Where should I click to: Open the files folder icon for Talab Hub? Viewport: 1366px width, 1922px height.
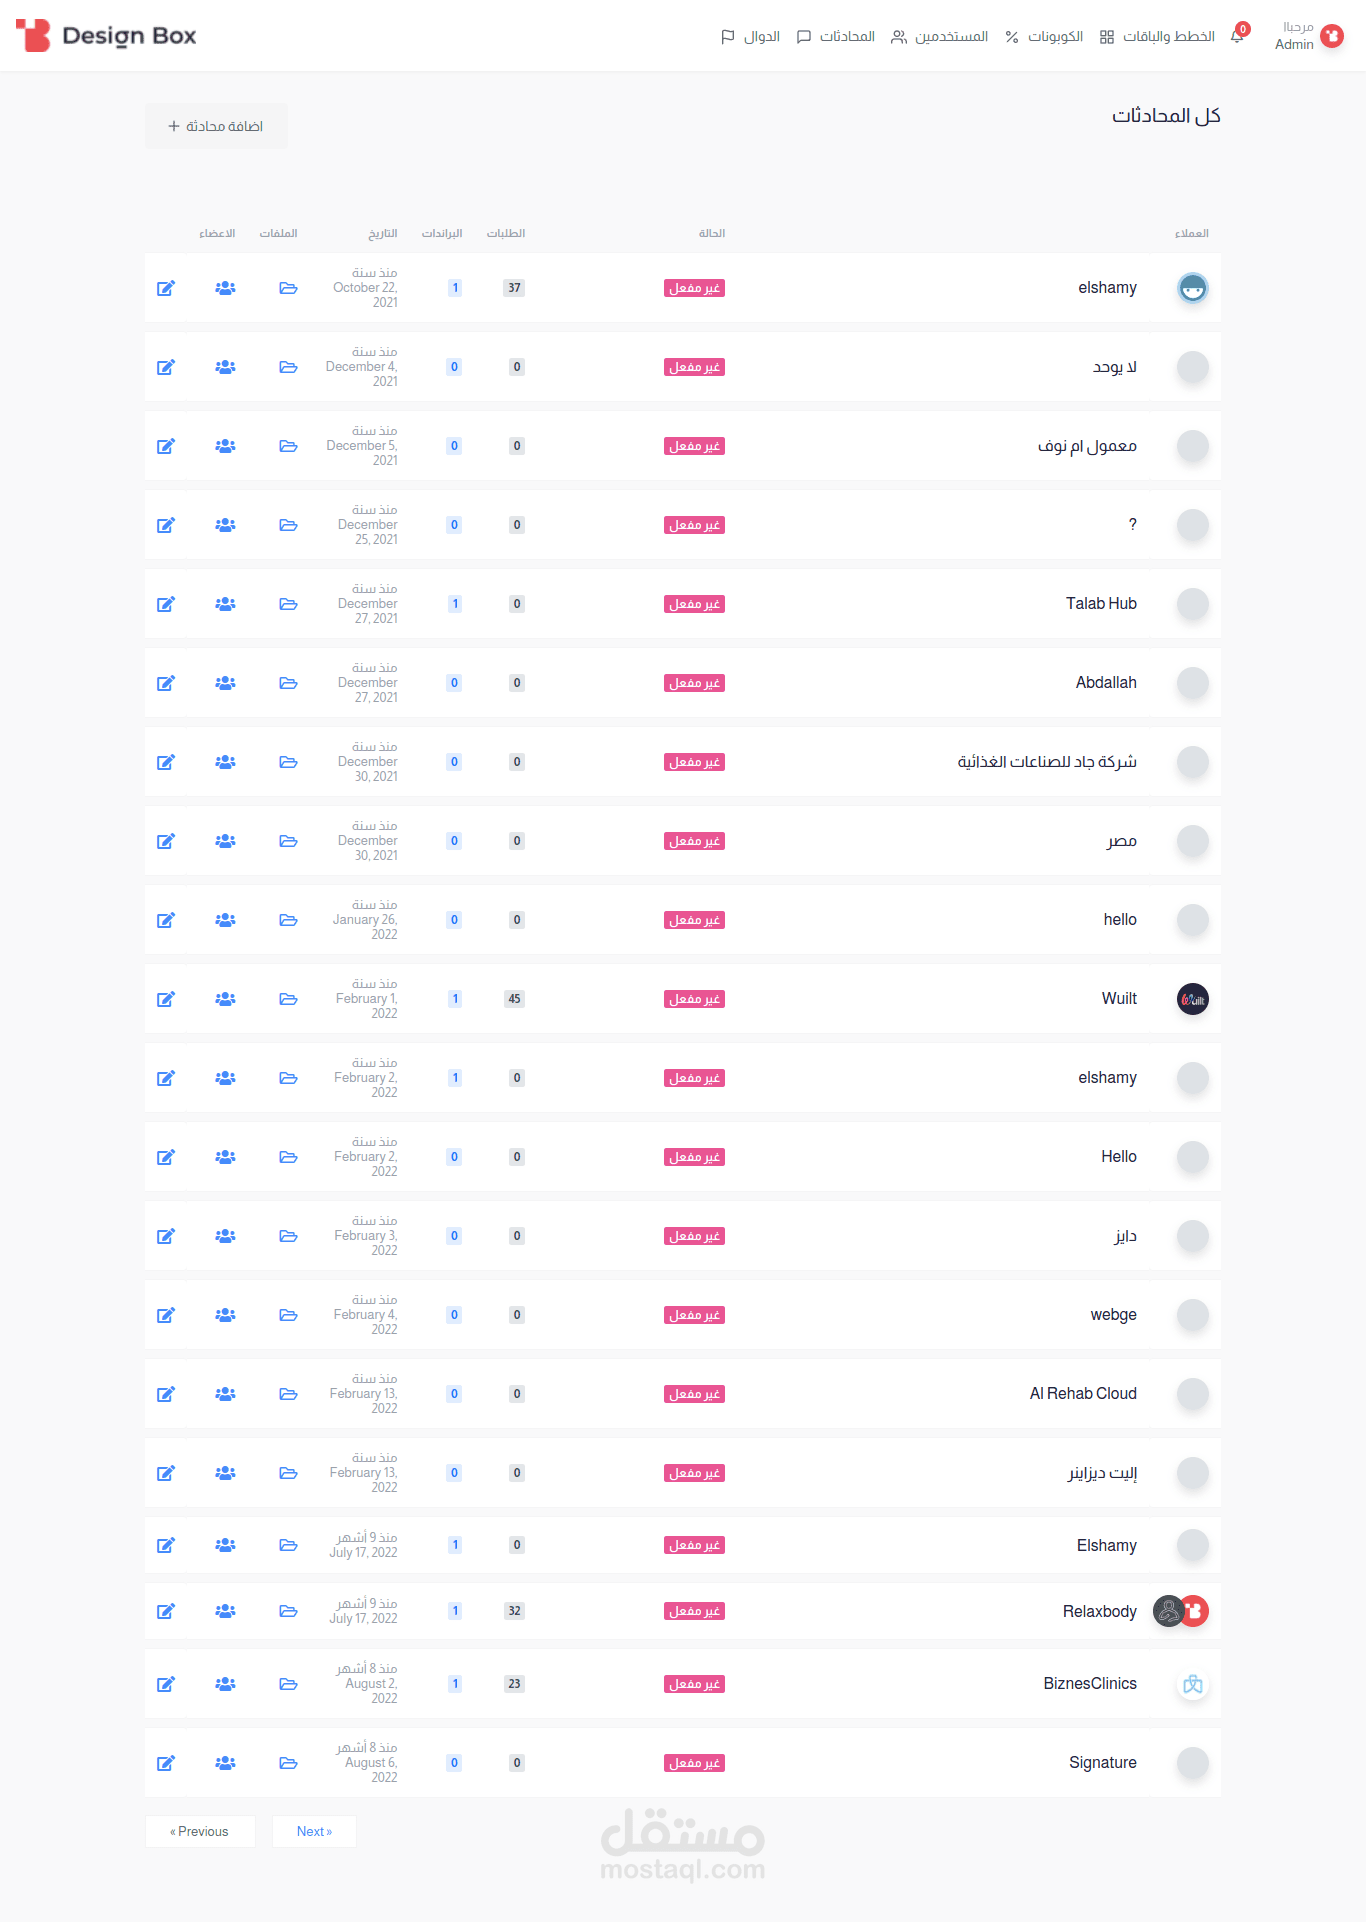(288, 604)
